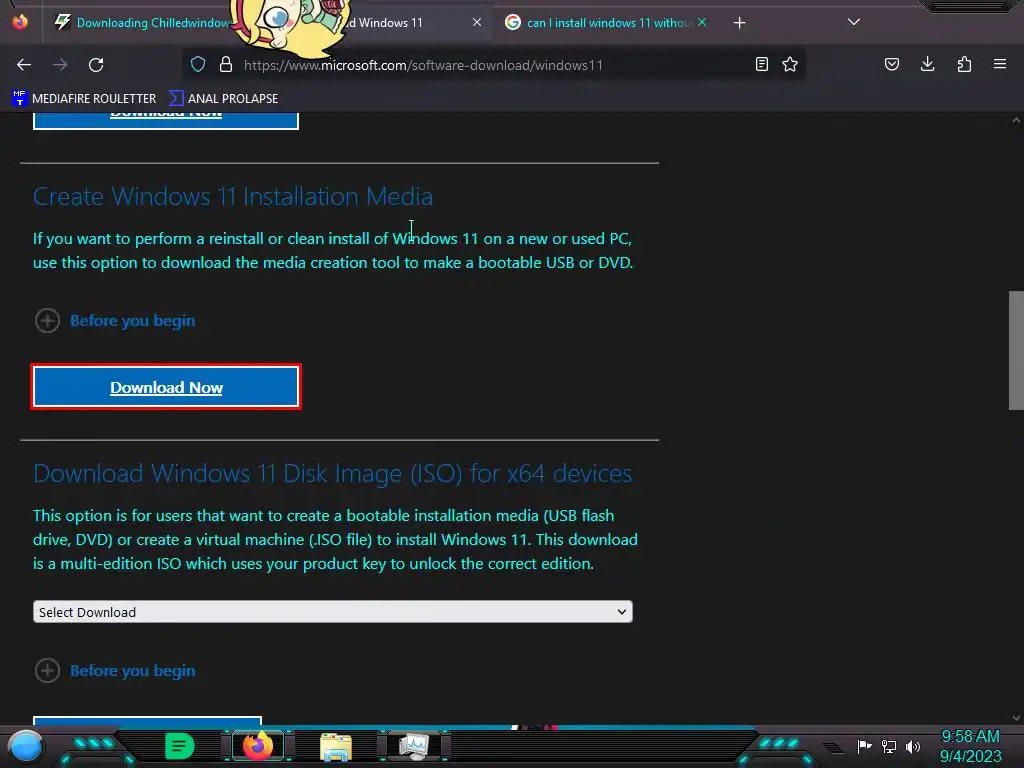This screenshot has width=1024, height=768.
Task: Expand Before you begin under Disk Image
Action: tap(115, 671)
